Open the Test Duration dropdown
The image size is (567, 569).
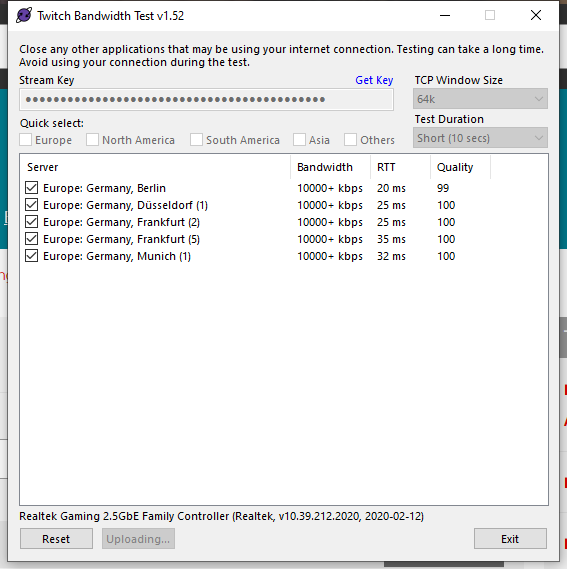480,138
